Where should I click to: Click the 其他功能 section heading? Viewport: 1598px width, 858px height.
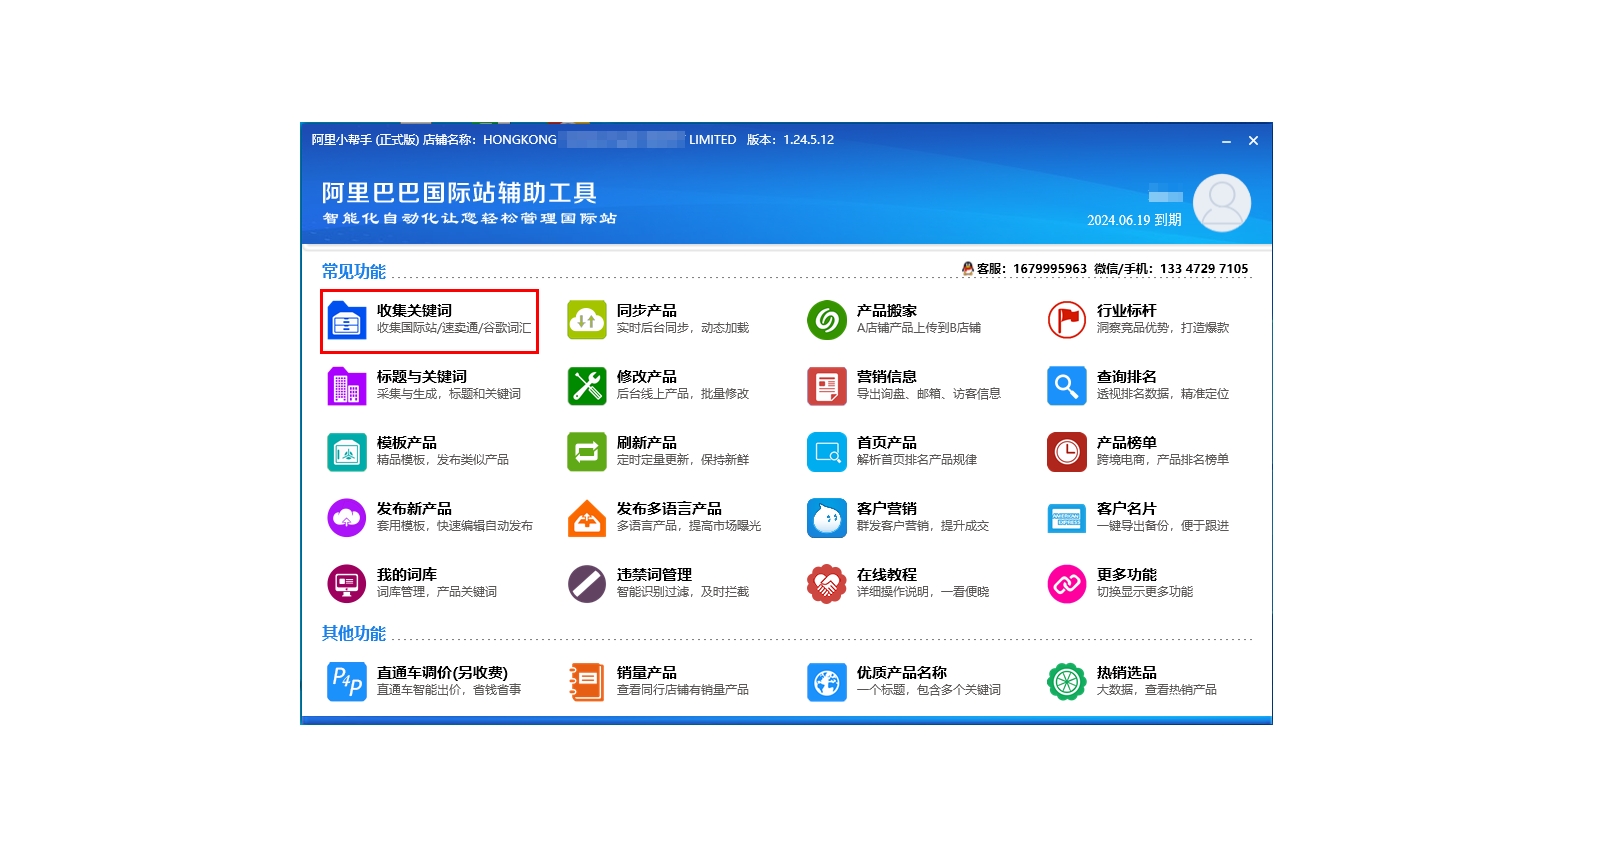pos(353,633)
